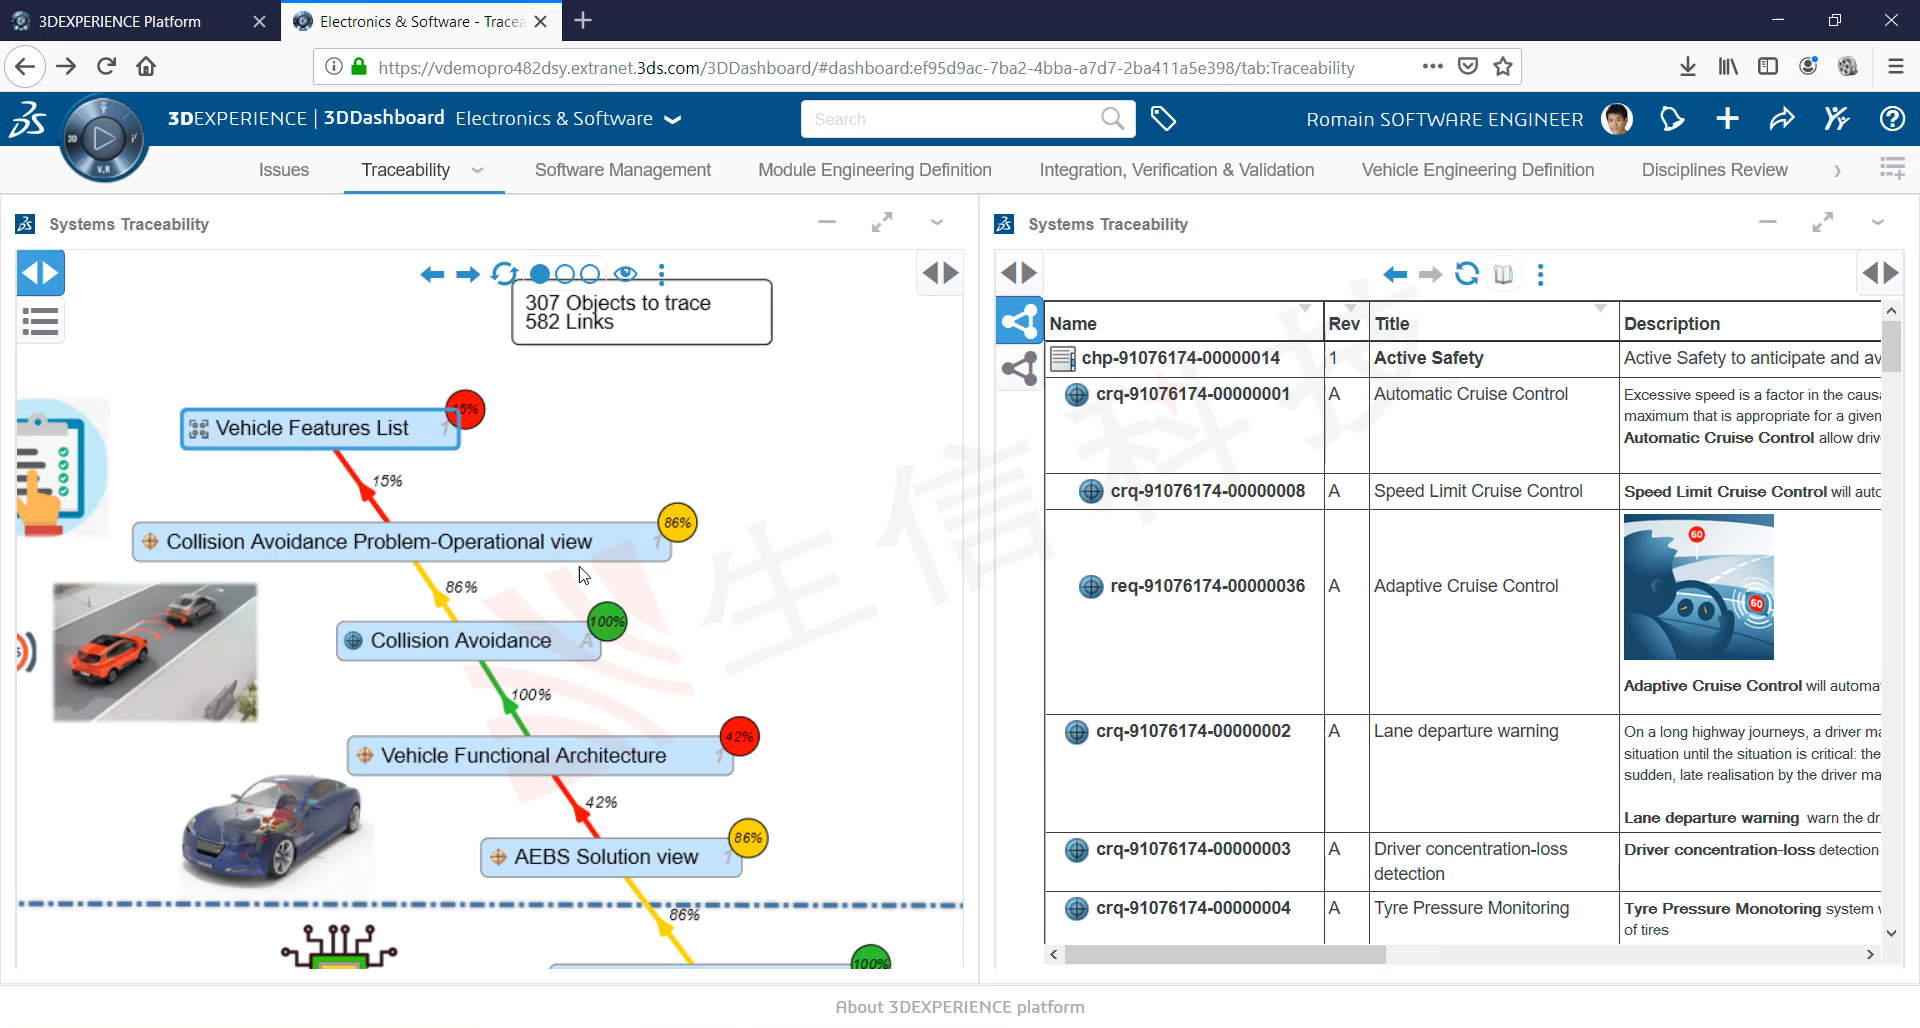Click the 3DS logo icon

pos(27,119)
